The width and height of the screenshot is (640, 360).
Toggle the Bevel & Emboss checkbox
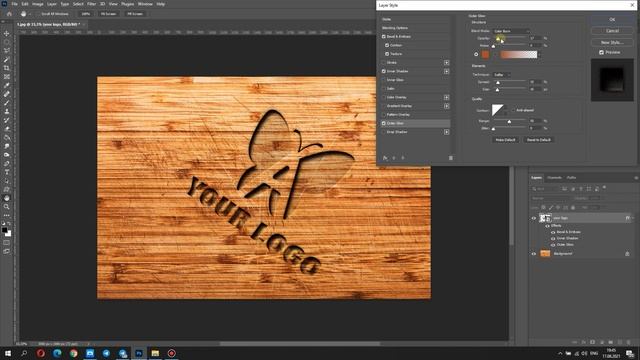(x=384, y=37)
